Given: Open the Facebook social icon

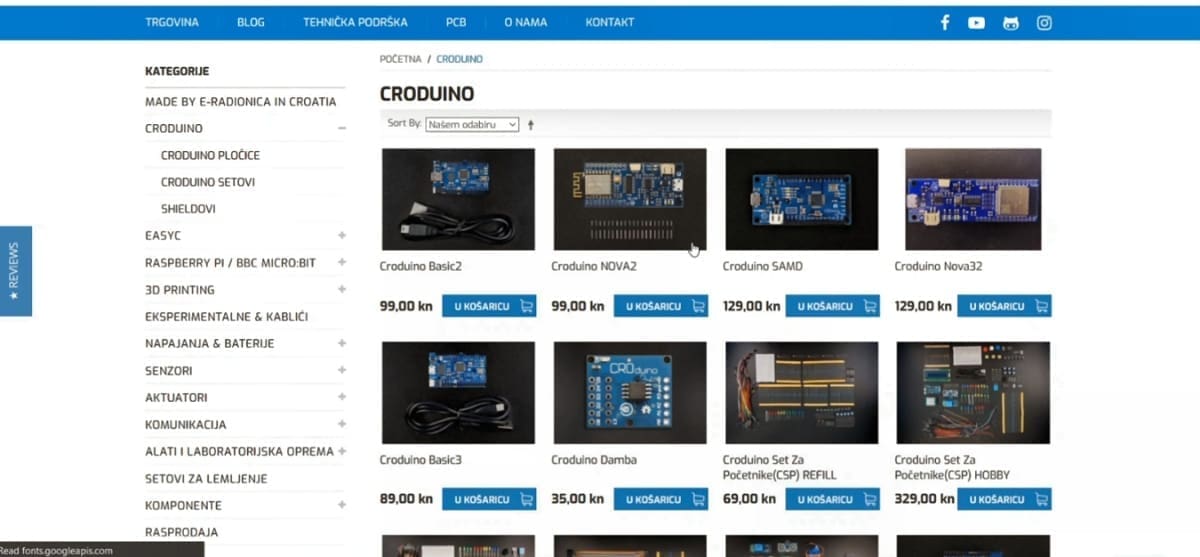Looking at the screenshot, I should click(x=945, y=23).
